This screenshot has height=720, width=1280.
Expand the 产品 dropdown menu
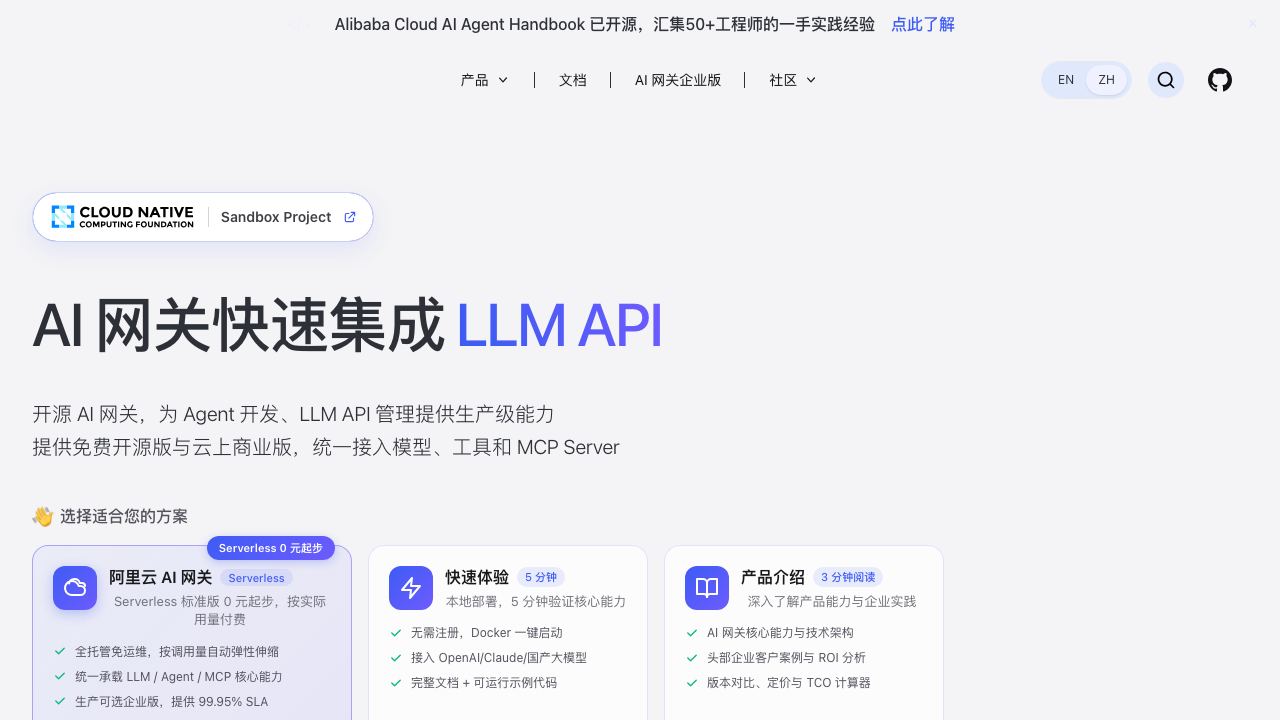pos(484,80)
